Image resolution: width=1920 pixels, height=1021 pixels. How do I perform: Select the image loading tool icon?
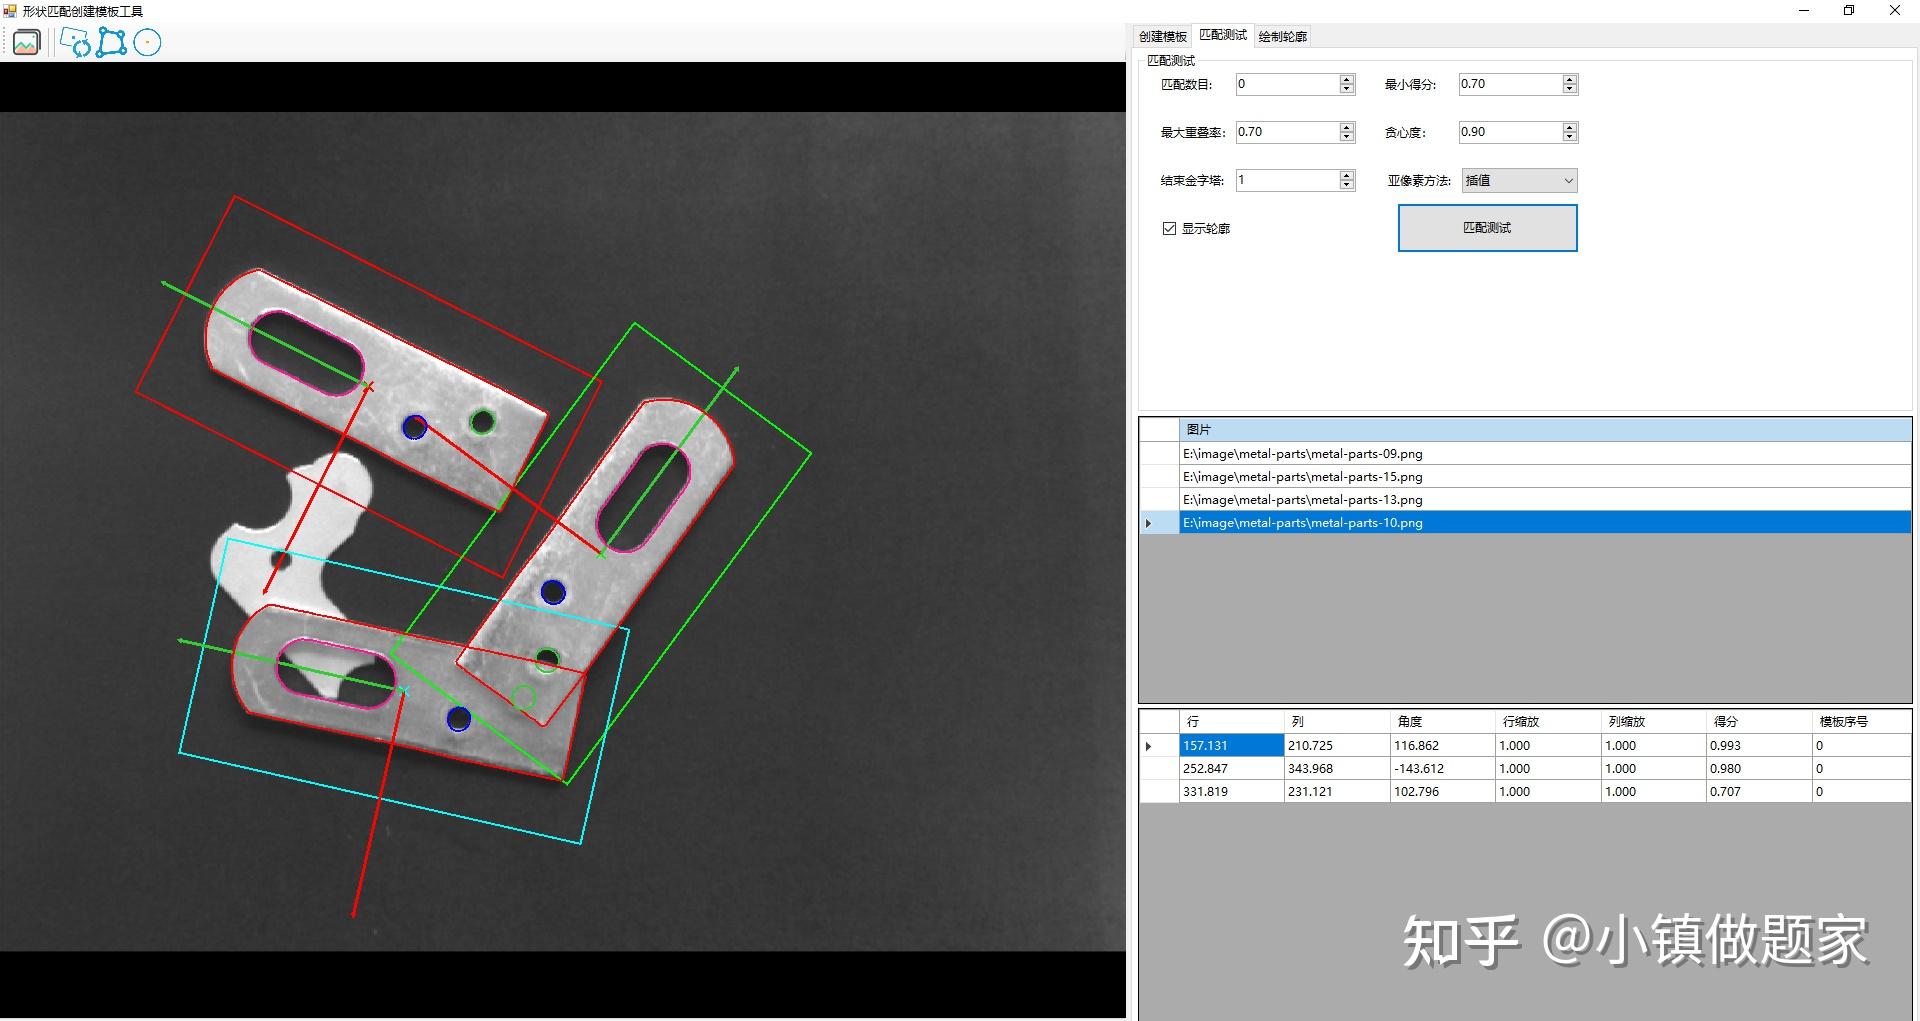26,42
